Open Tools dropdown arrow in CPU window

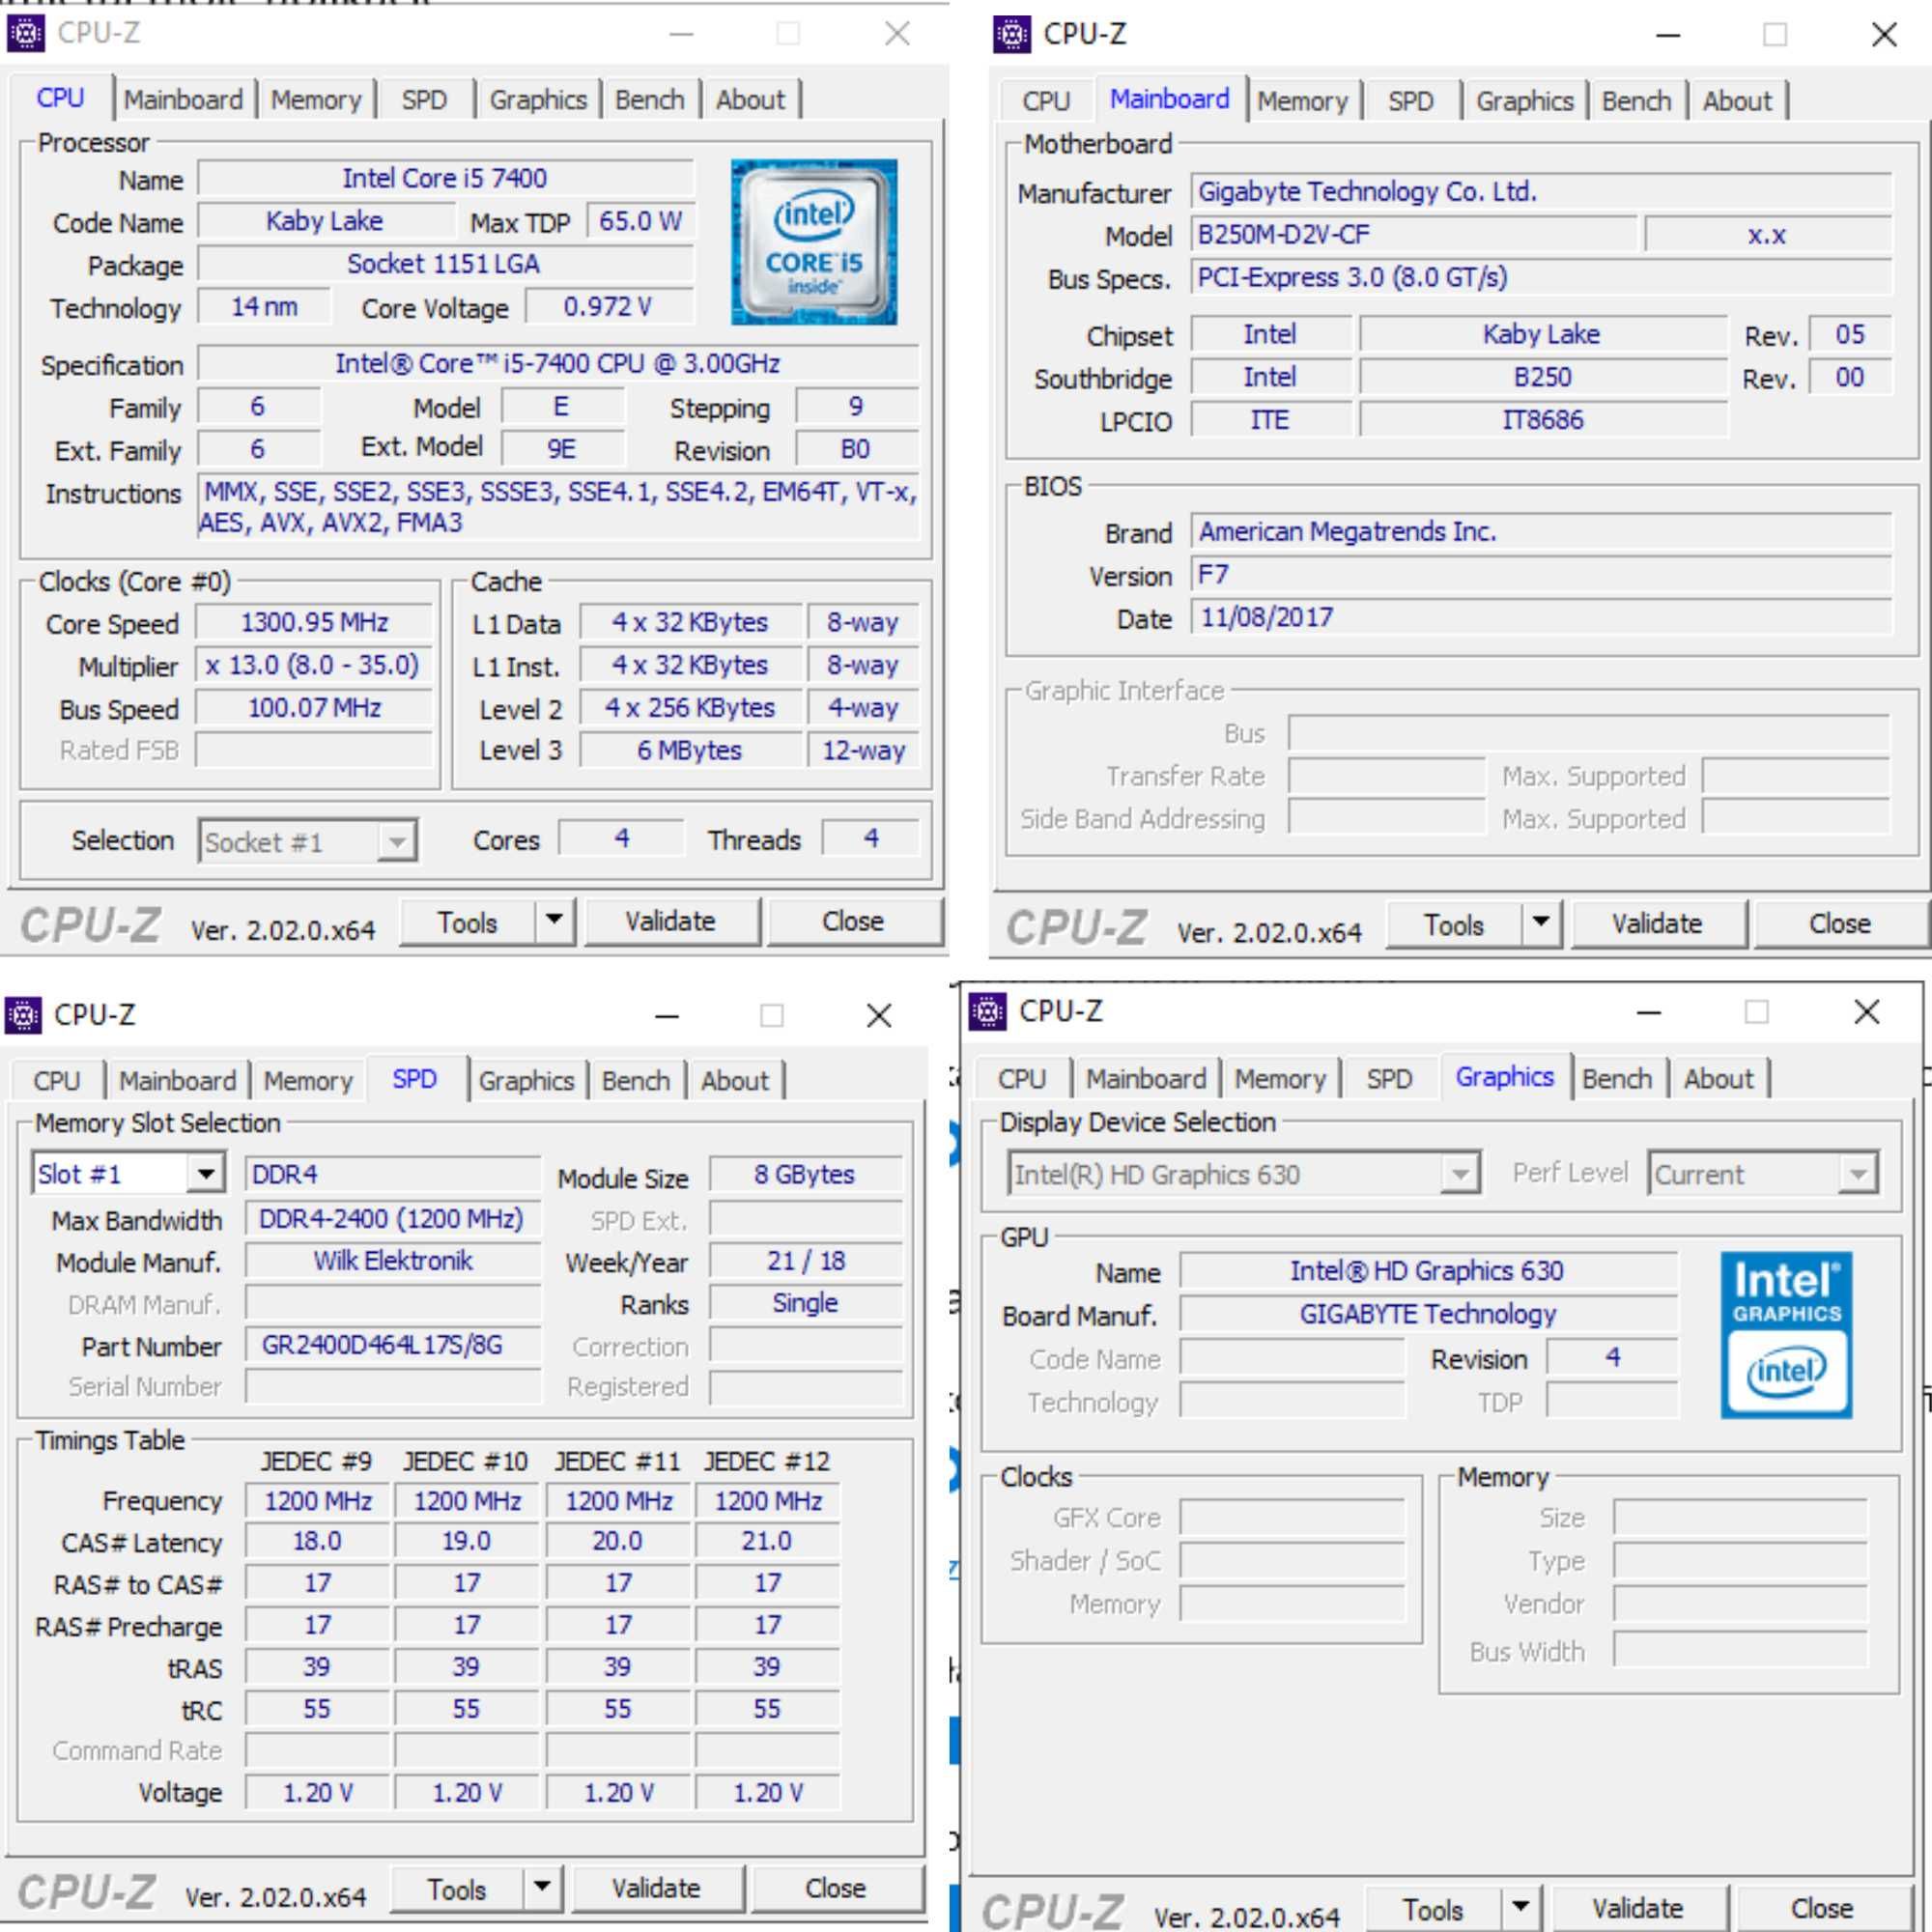pos(554,921)
